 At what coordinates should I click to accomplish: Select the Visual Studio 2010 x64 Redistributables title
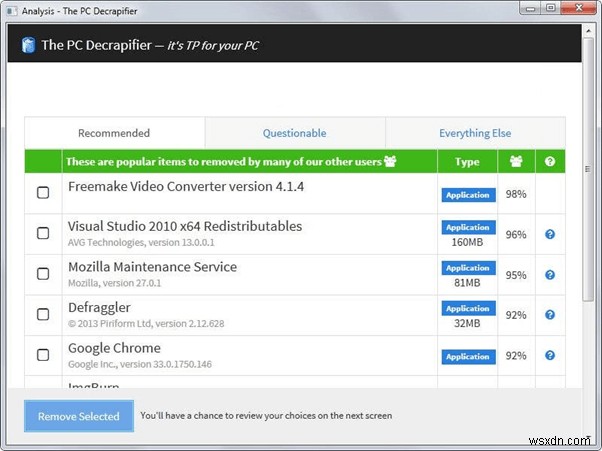tap(185, 226)
